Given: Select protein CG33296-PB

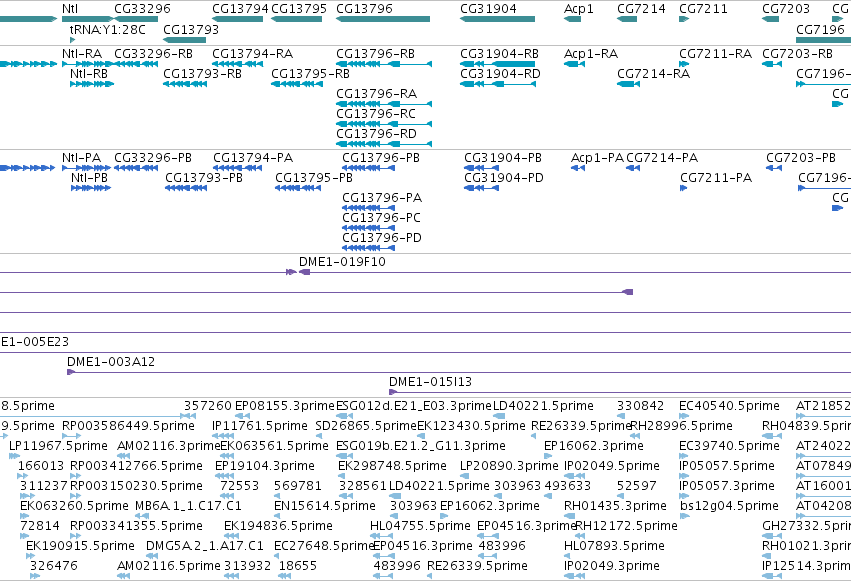Looking at the screenshot, I should [136, 168].
